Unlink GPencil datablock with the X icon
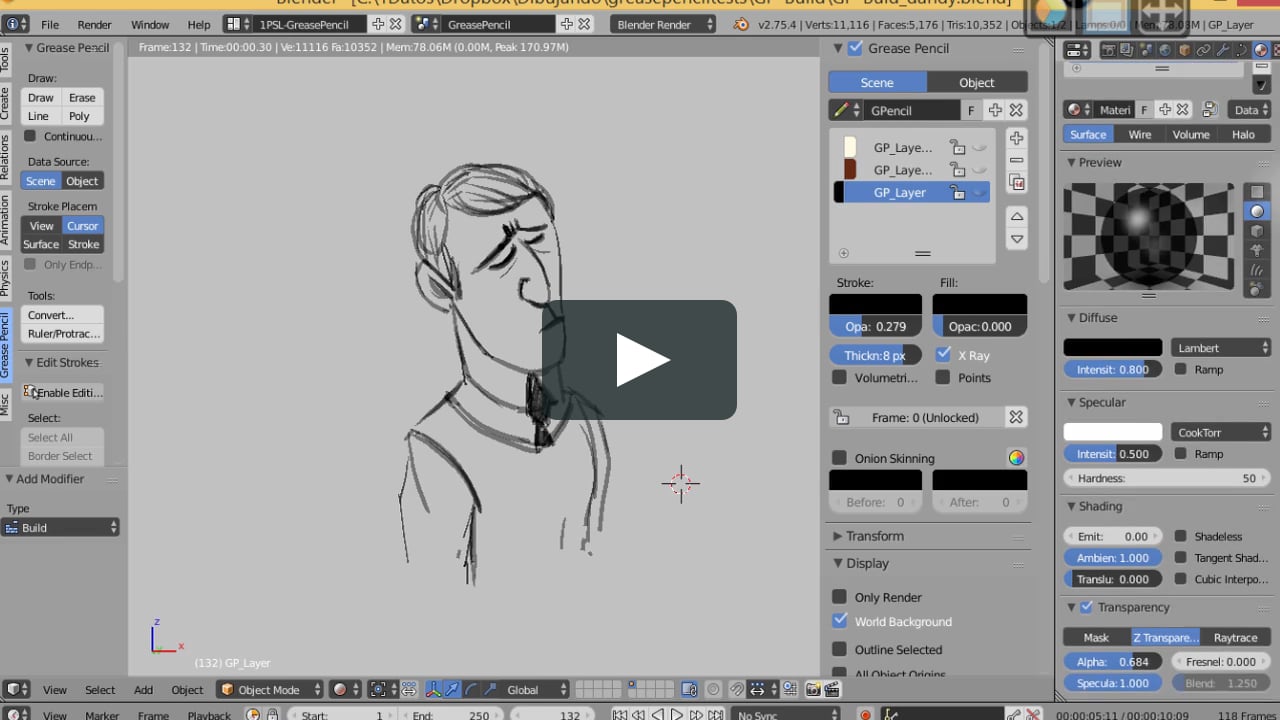 (x=1017, y=110)
